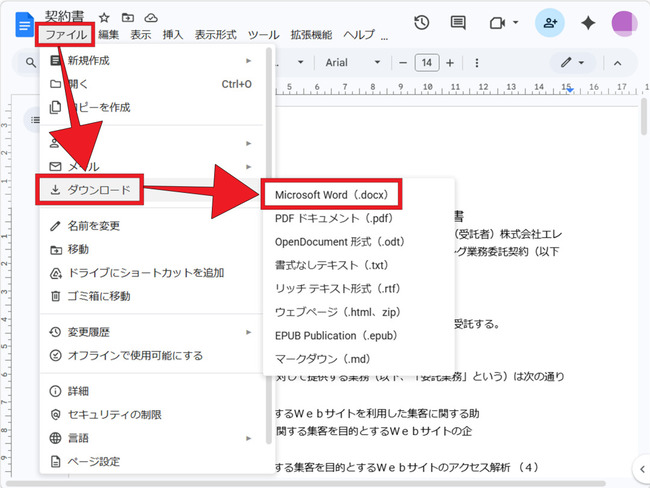Open the 編集 menu

[109, 35]
